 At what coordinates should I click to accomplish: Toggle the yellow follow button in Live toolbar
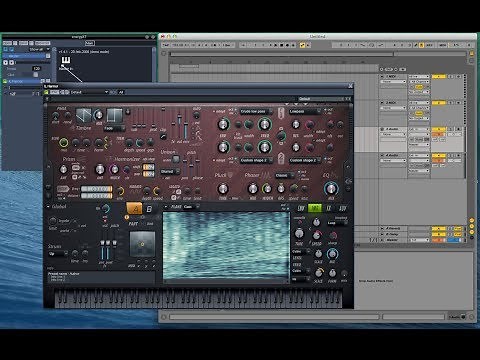coord(303,45)
